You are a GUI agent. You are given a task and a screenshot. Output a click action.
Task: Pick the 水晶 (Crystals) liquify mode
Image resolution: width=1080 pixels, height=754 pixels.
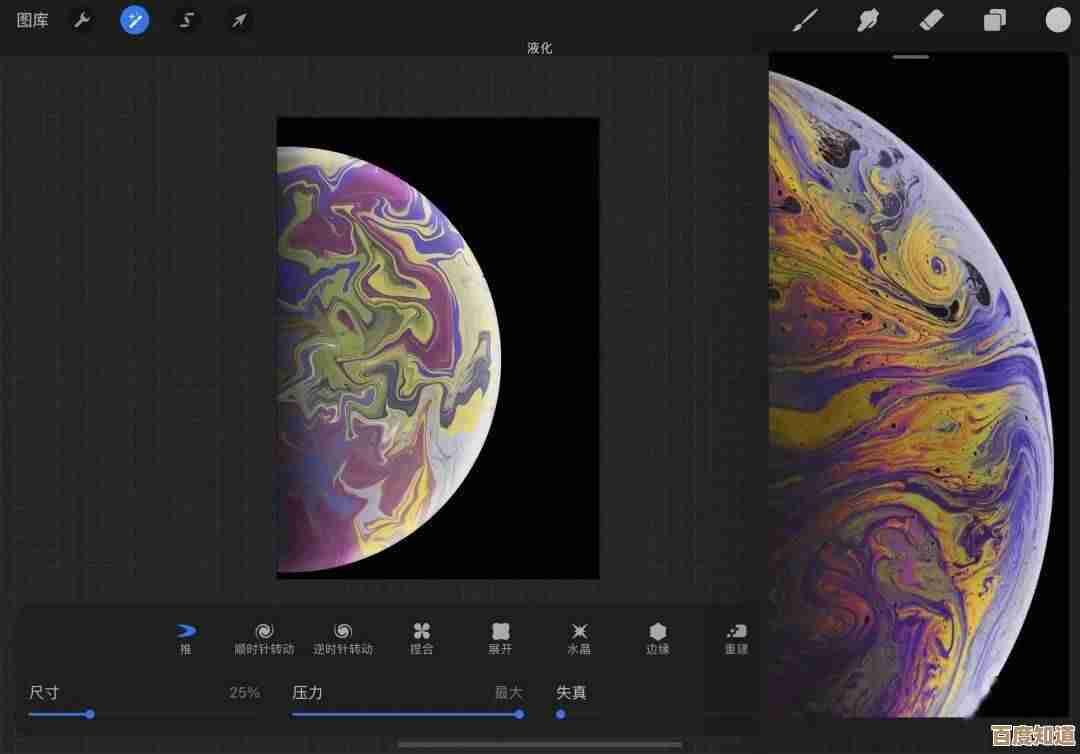[x=579, y=637]
